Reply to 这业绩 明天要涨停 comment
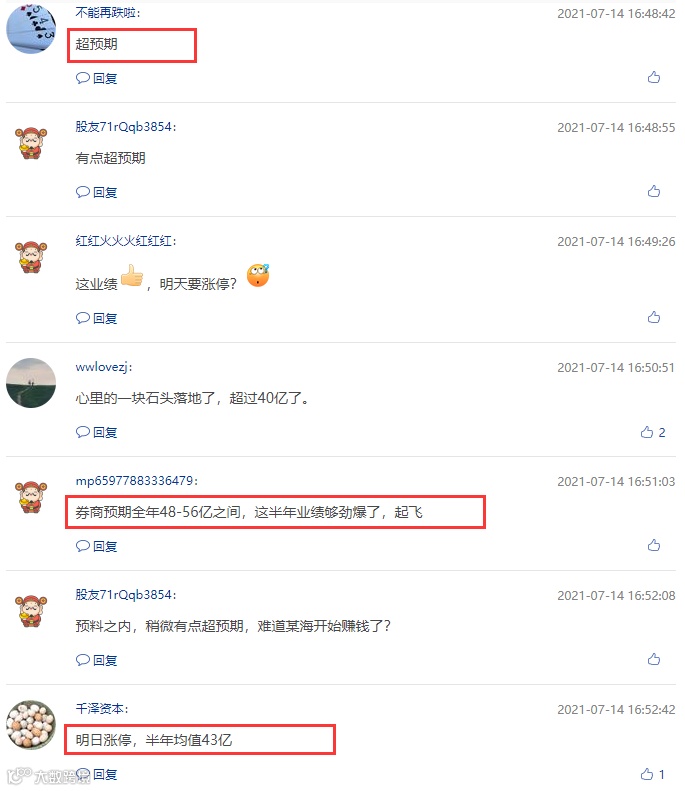 [96, 318]
